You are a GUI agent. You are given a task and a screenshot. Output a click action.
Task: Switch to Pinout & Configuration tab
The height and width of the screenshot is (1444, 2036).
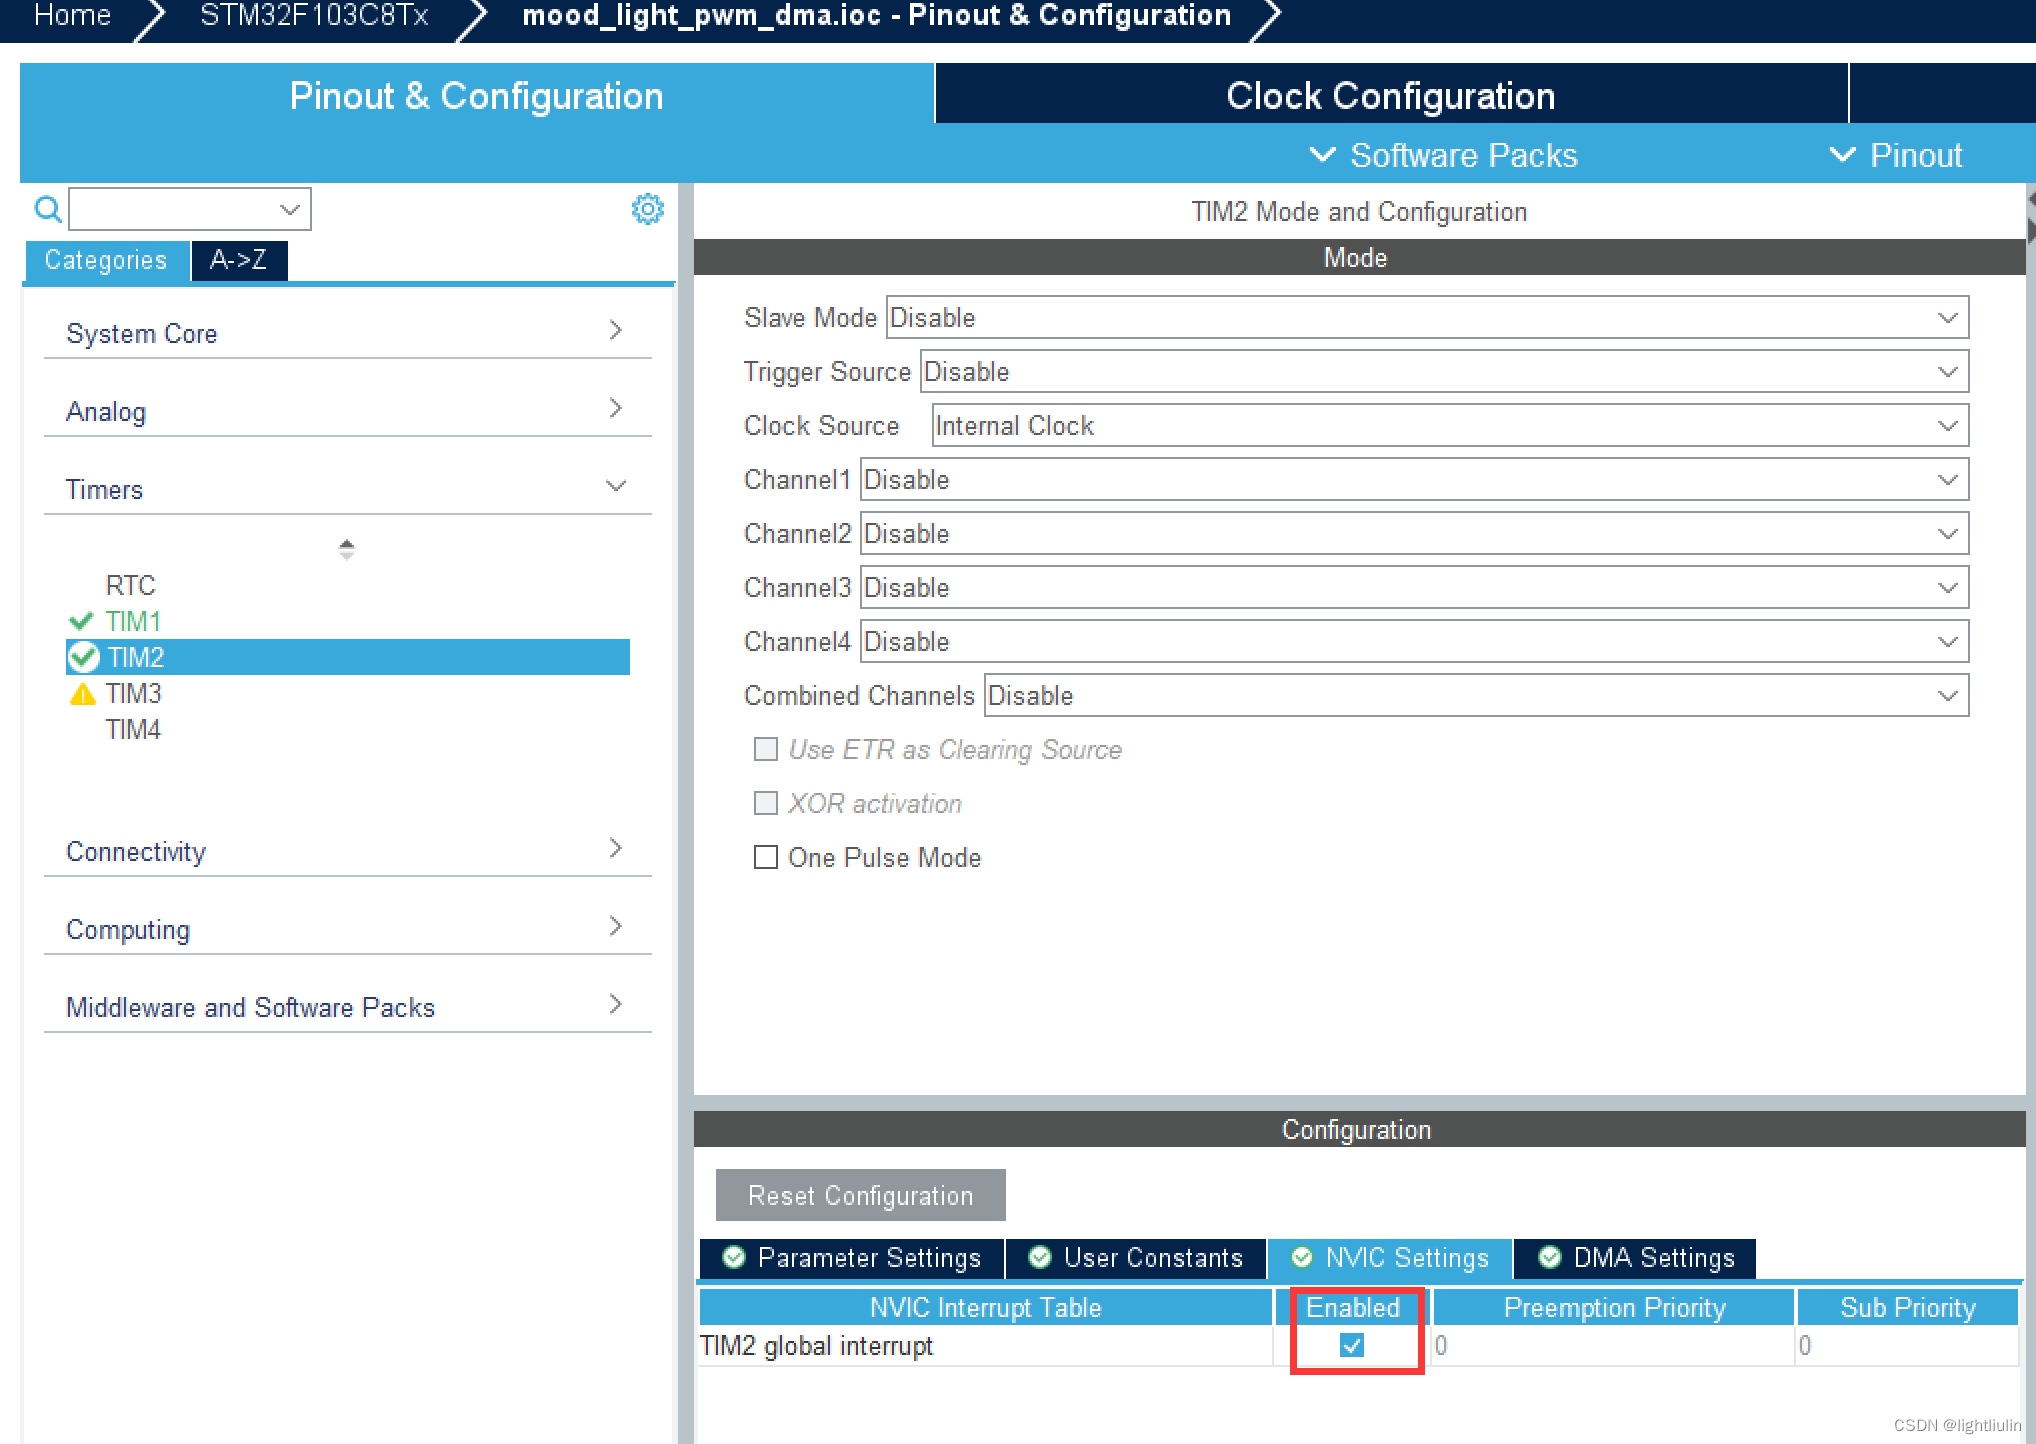click(x=476, y=95)
